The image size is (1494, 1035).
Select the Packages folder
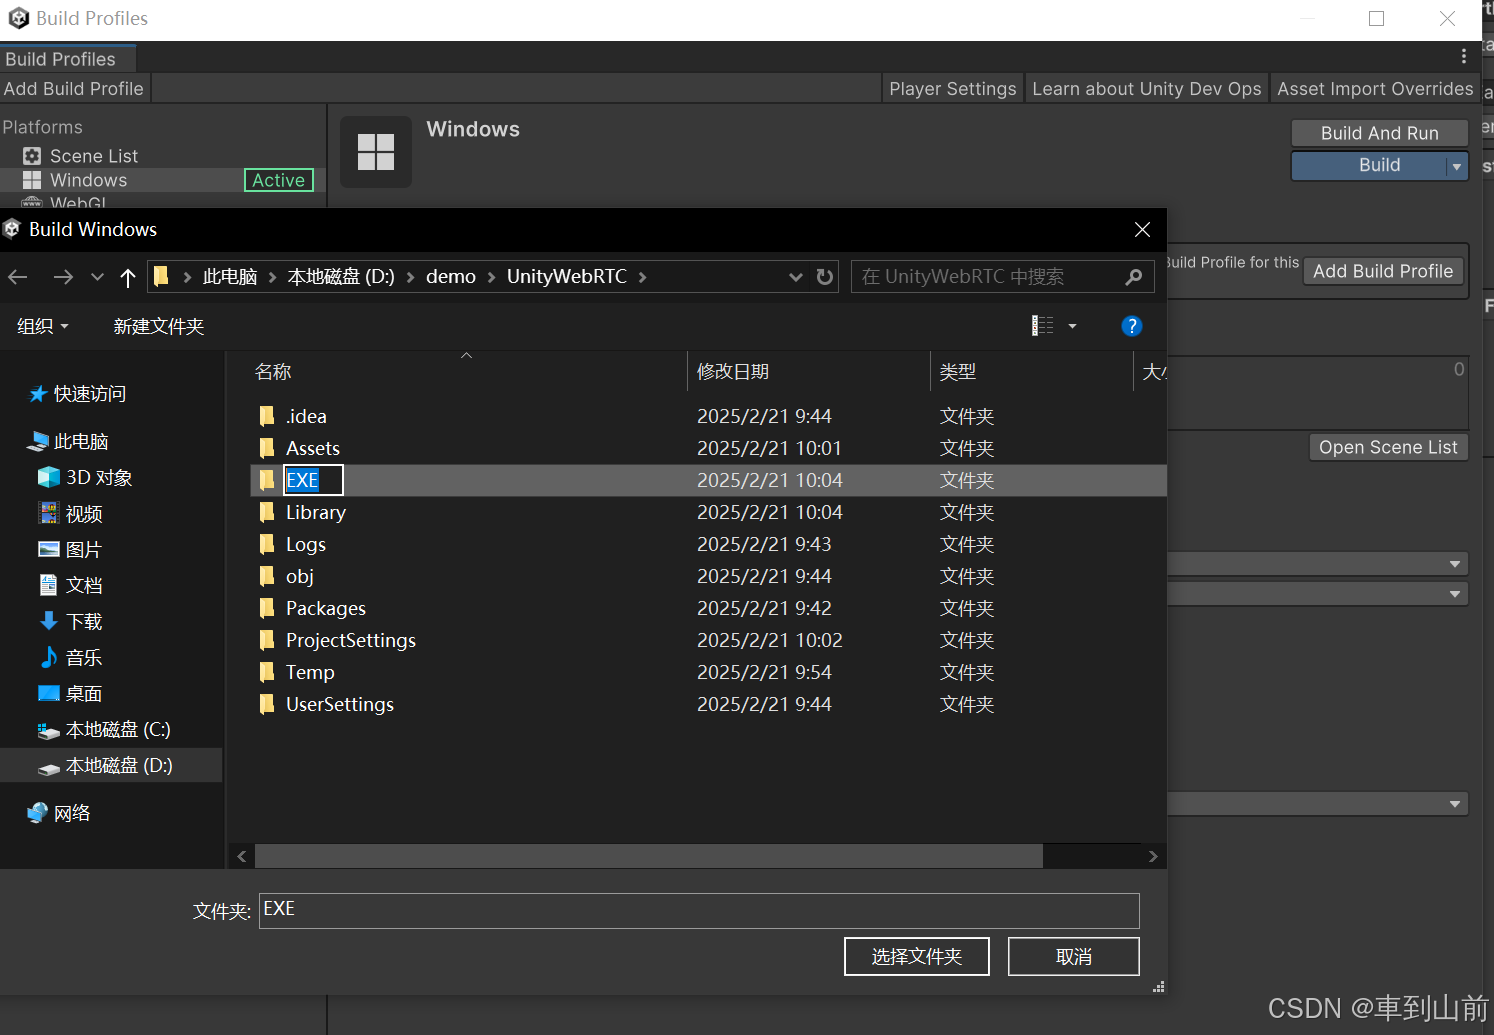[x=325, y=608]
